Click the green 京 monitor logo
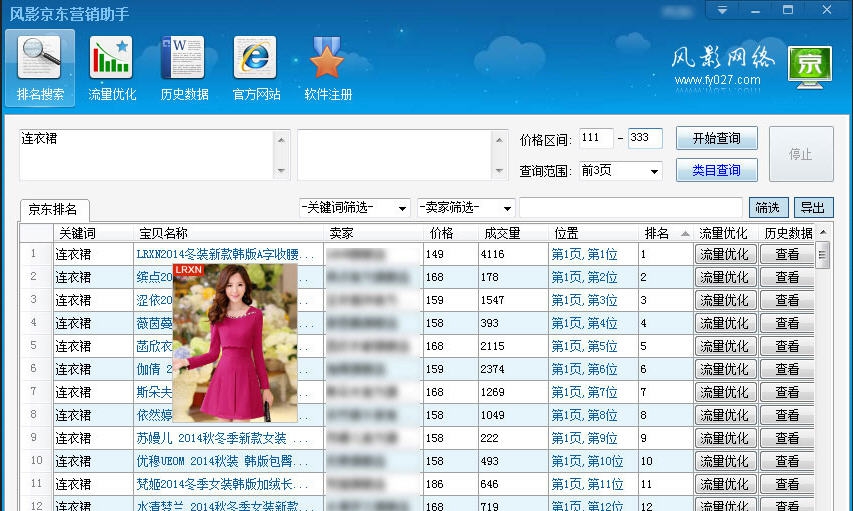 809,67
